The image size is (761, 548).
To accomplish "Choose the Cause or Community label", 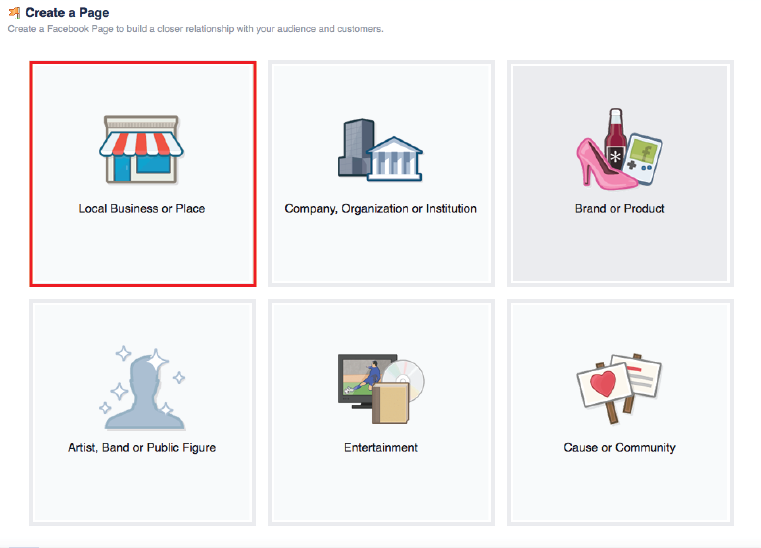I will [x=619, y=447].
